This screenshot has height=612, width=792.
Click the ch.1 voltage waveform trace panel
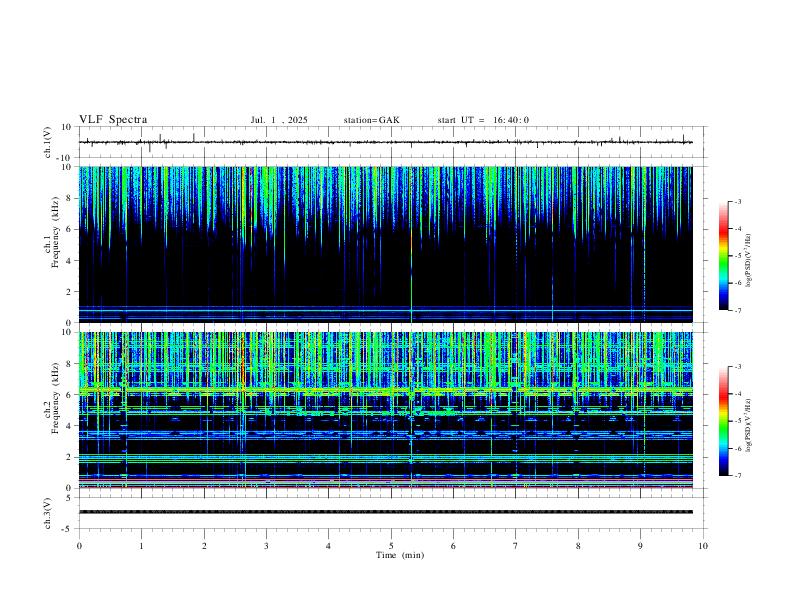coord(392,142)
